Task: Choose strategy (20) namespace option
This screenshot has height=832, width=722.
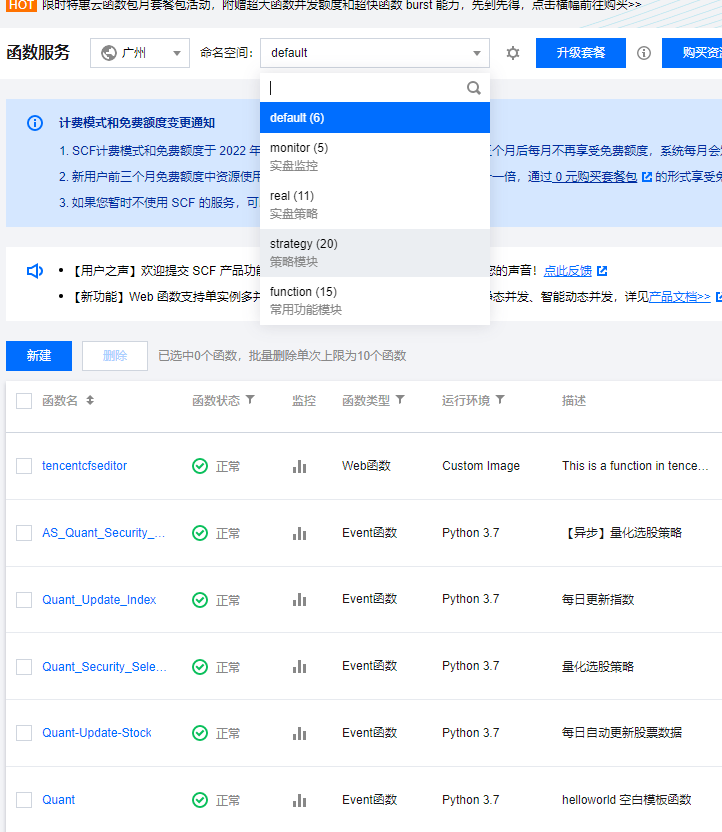Action: point(375,252)
